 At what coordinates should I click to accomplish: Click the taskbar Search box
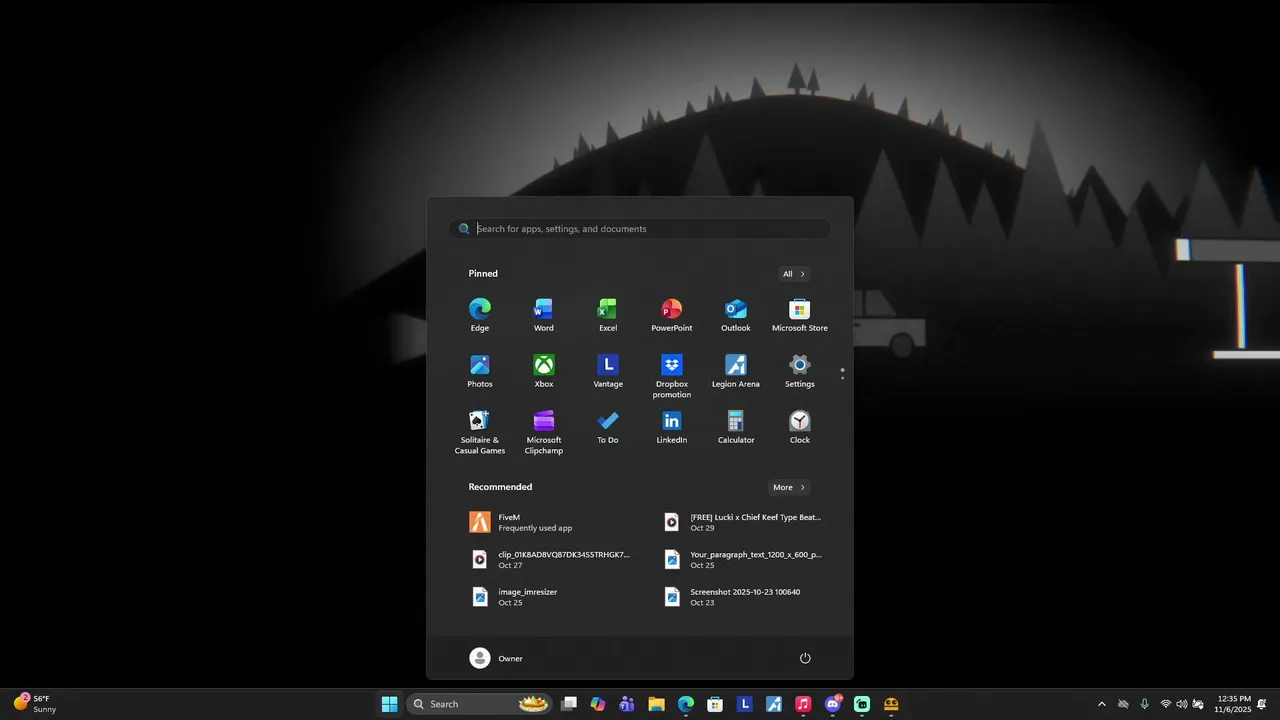[480, 704]
